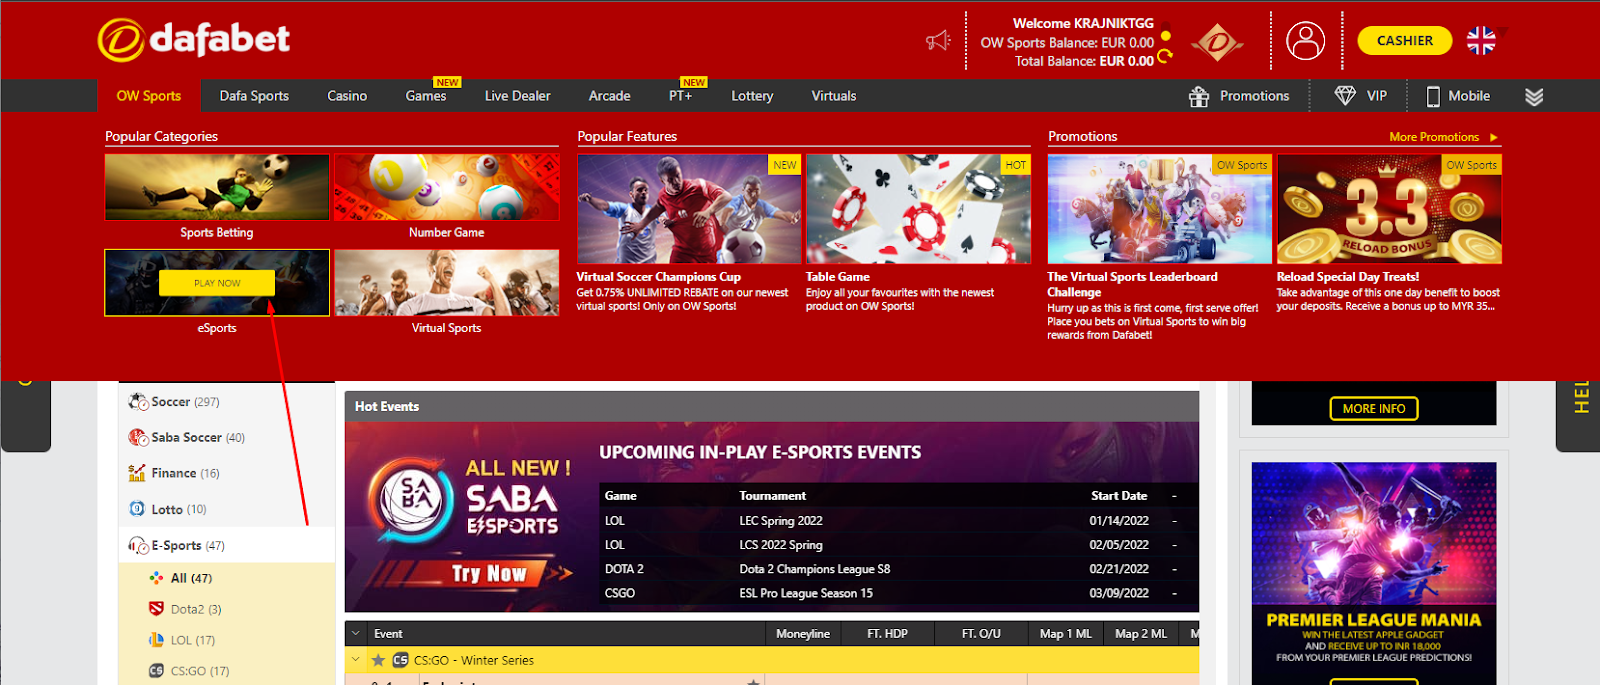Click the MORE INFO button
The height and width of the screenshot is (685, 1600).
pyautogui.click(x=1374, y=408)
